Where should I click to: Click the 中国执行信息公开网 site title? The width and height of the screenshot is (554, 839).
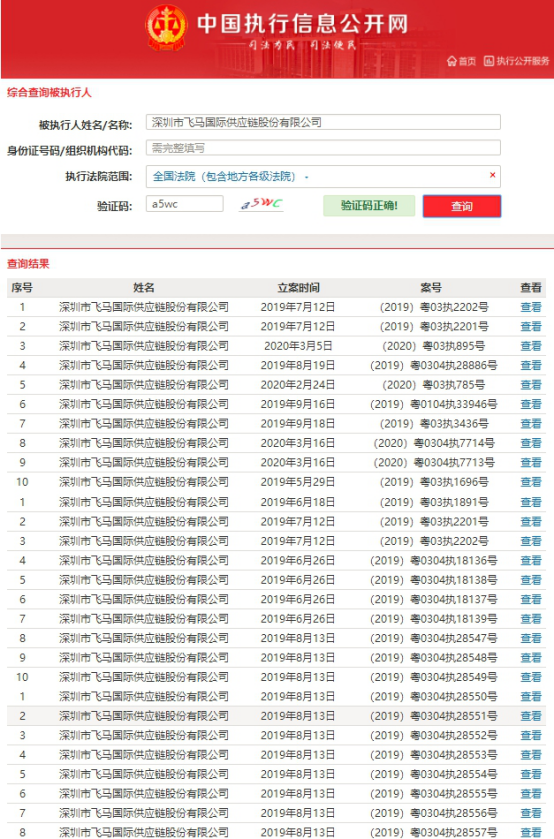[302, 24]
